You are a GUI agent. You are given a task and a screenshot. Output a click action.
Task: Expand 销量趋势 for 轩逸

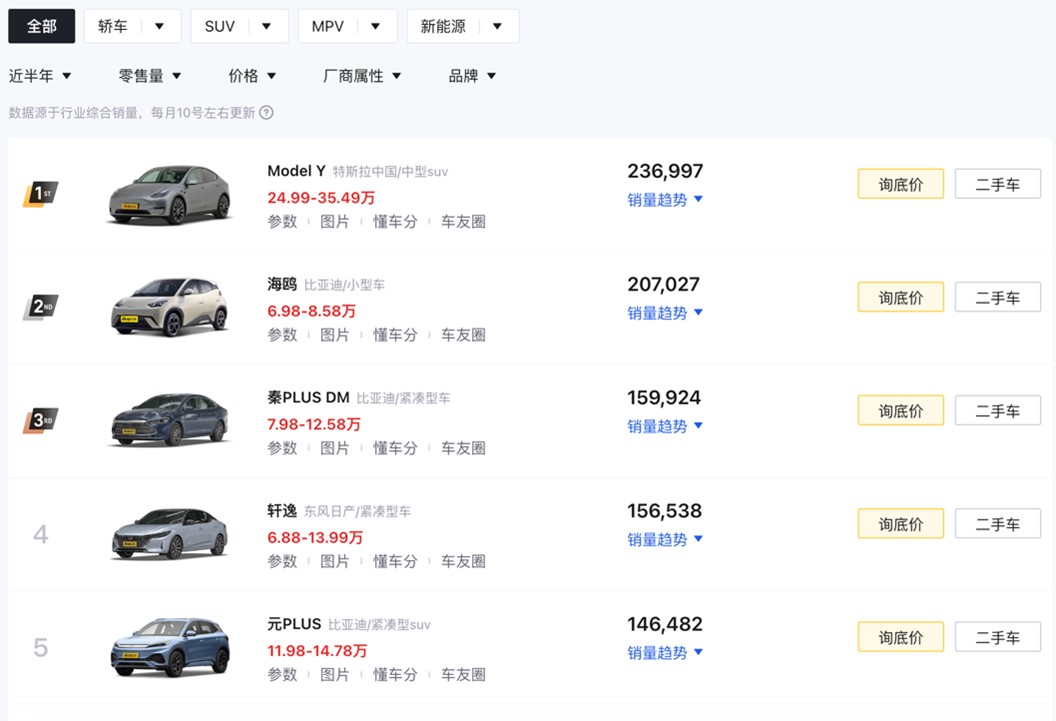click(x=665, y=539)
